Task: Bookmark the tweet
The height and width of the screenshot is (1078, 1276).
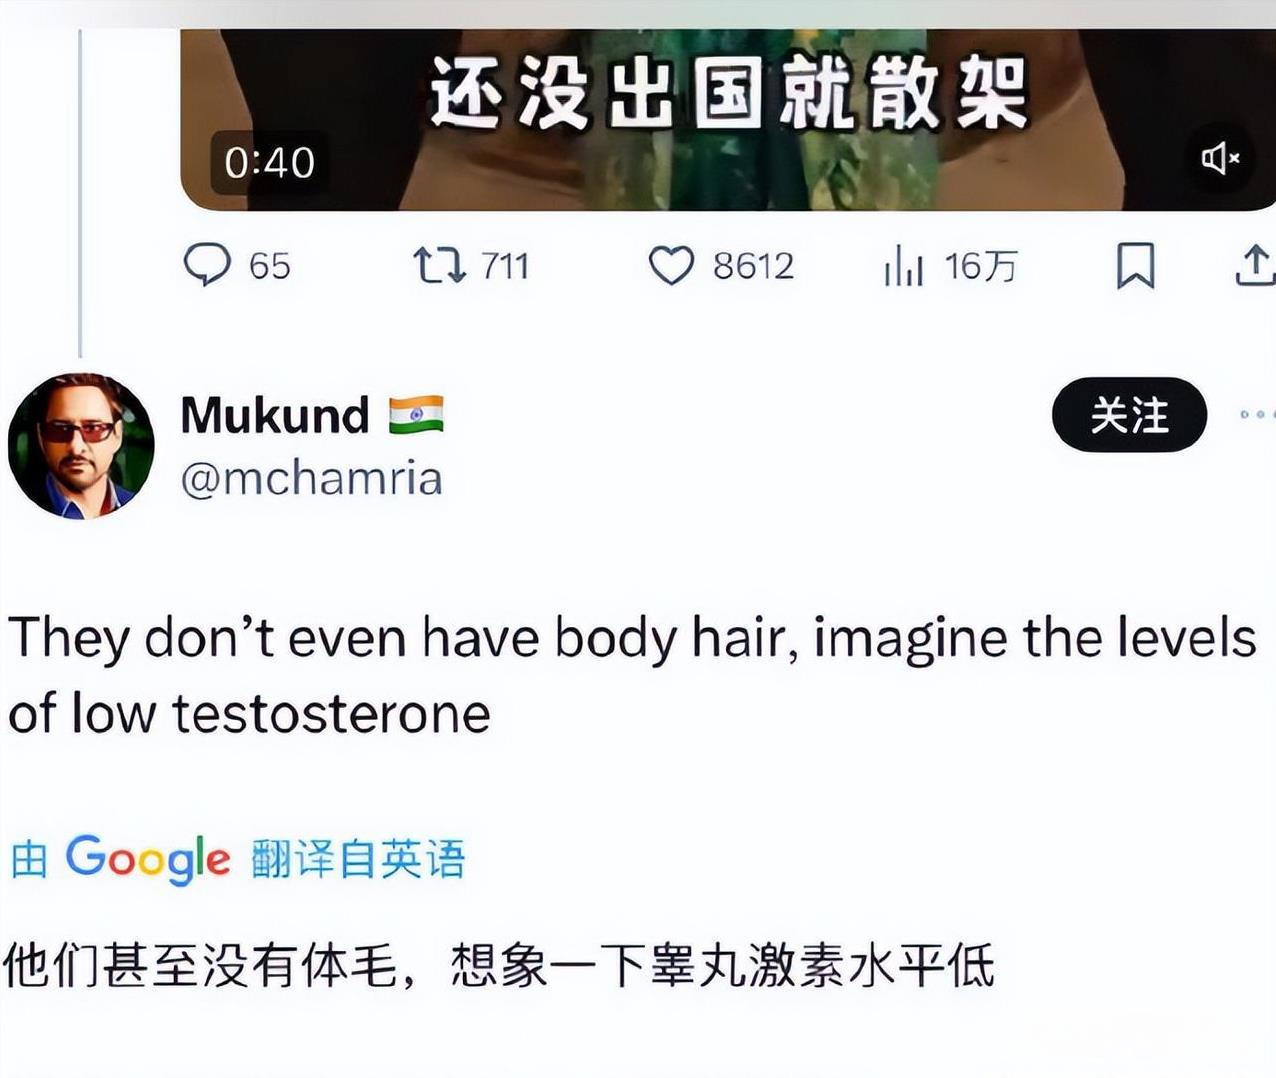Action: click(x=1135, y=266)
